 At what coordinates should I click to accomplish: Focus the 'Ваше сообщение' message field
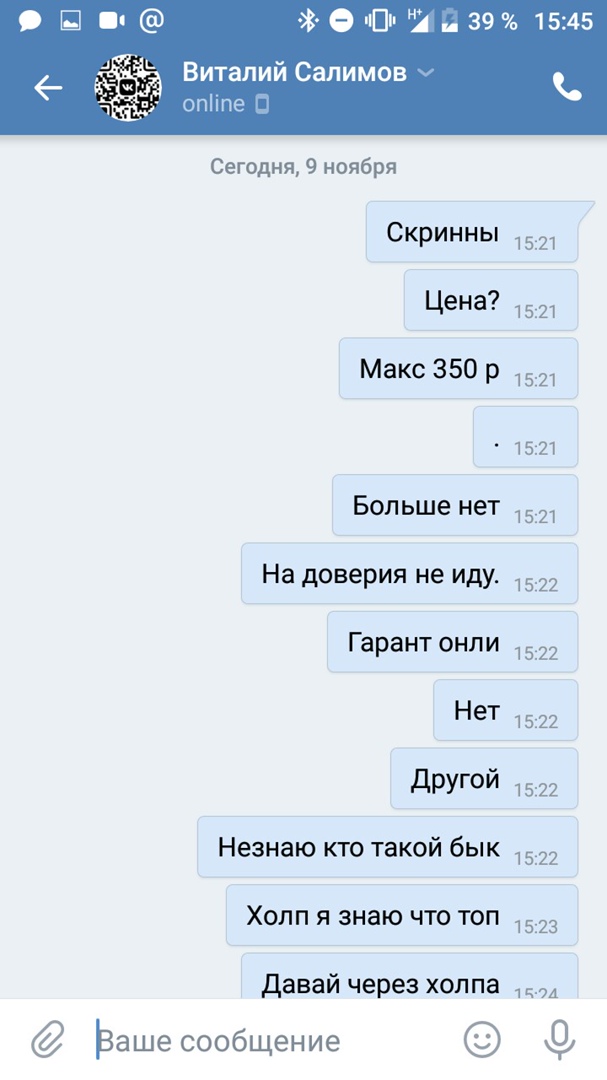tap(276, 1040)
